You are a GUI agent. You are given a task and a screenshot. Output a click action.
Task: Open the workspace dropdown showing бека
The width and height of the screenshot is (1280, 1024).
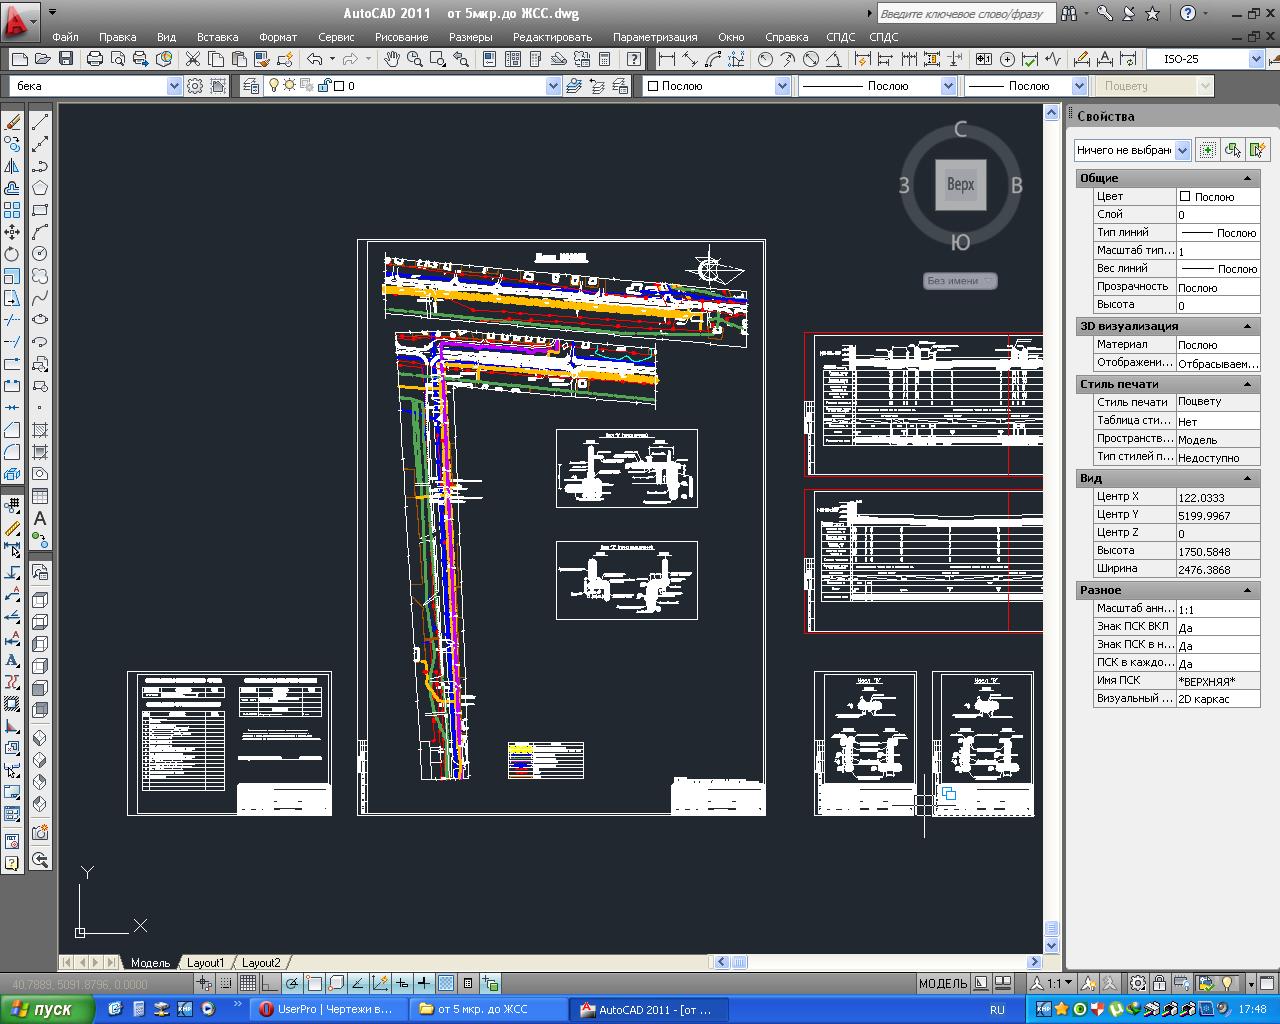click(95, 86)
